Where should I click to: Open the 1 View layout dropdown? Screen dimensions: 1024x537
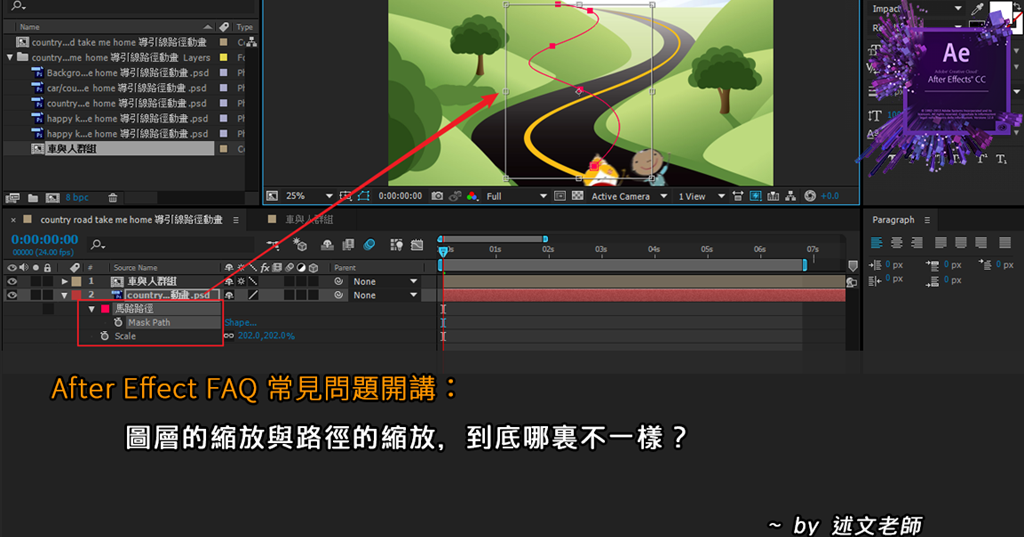(x=701, y=196)
